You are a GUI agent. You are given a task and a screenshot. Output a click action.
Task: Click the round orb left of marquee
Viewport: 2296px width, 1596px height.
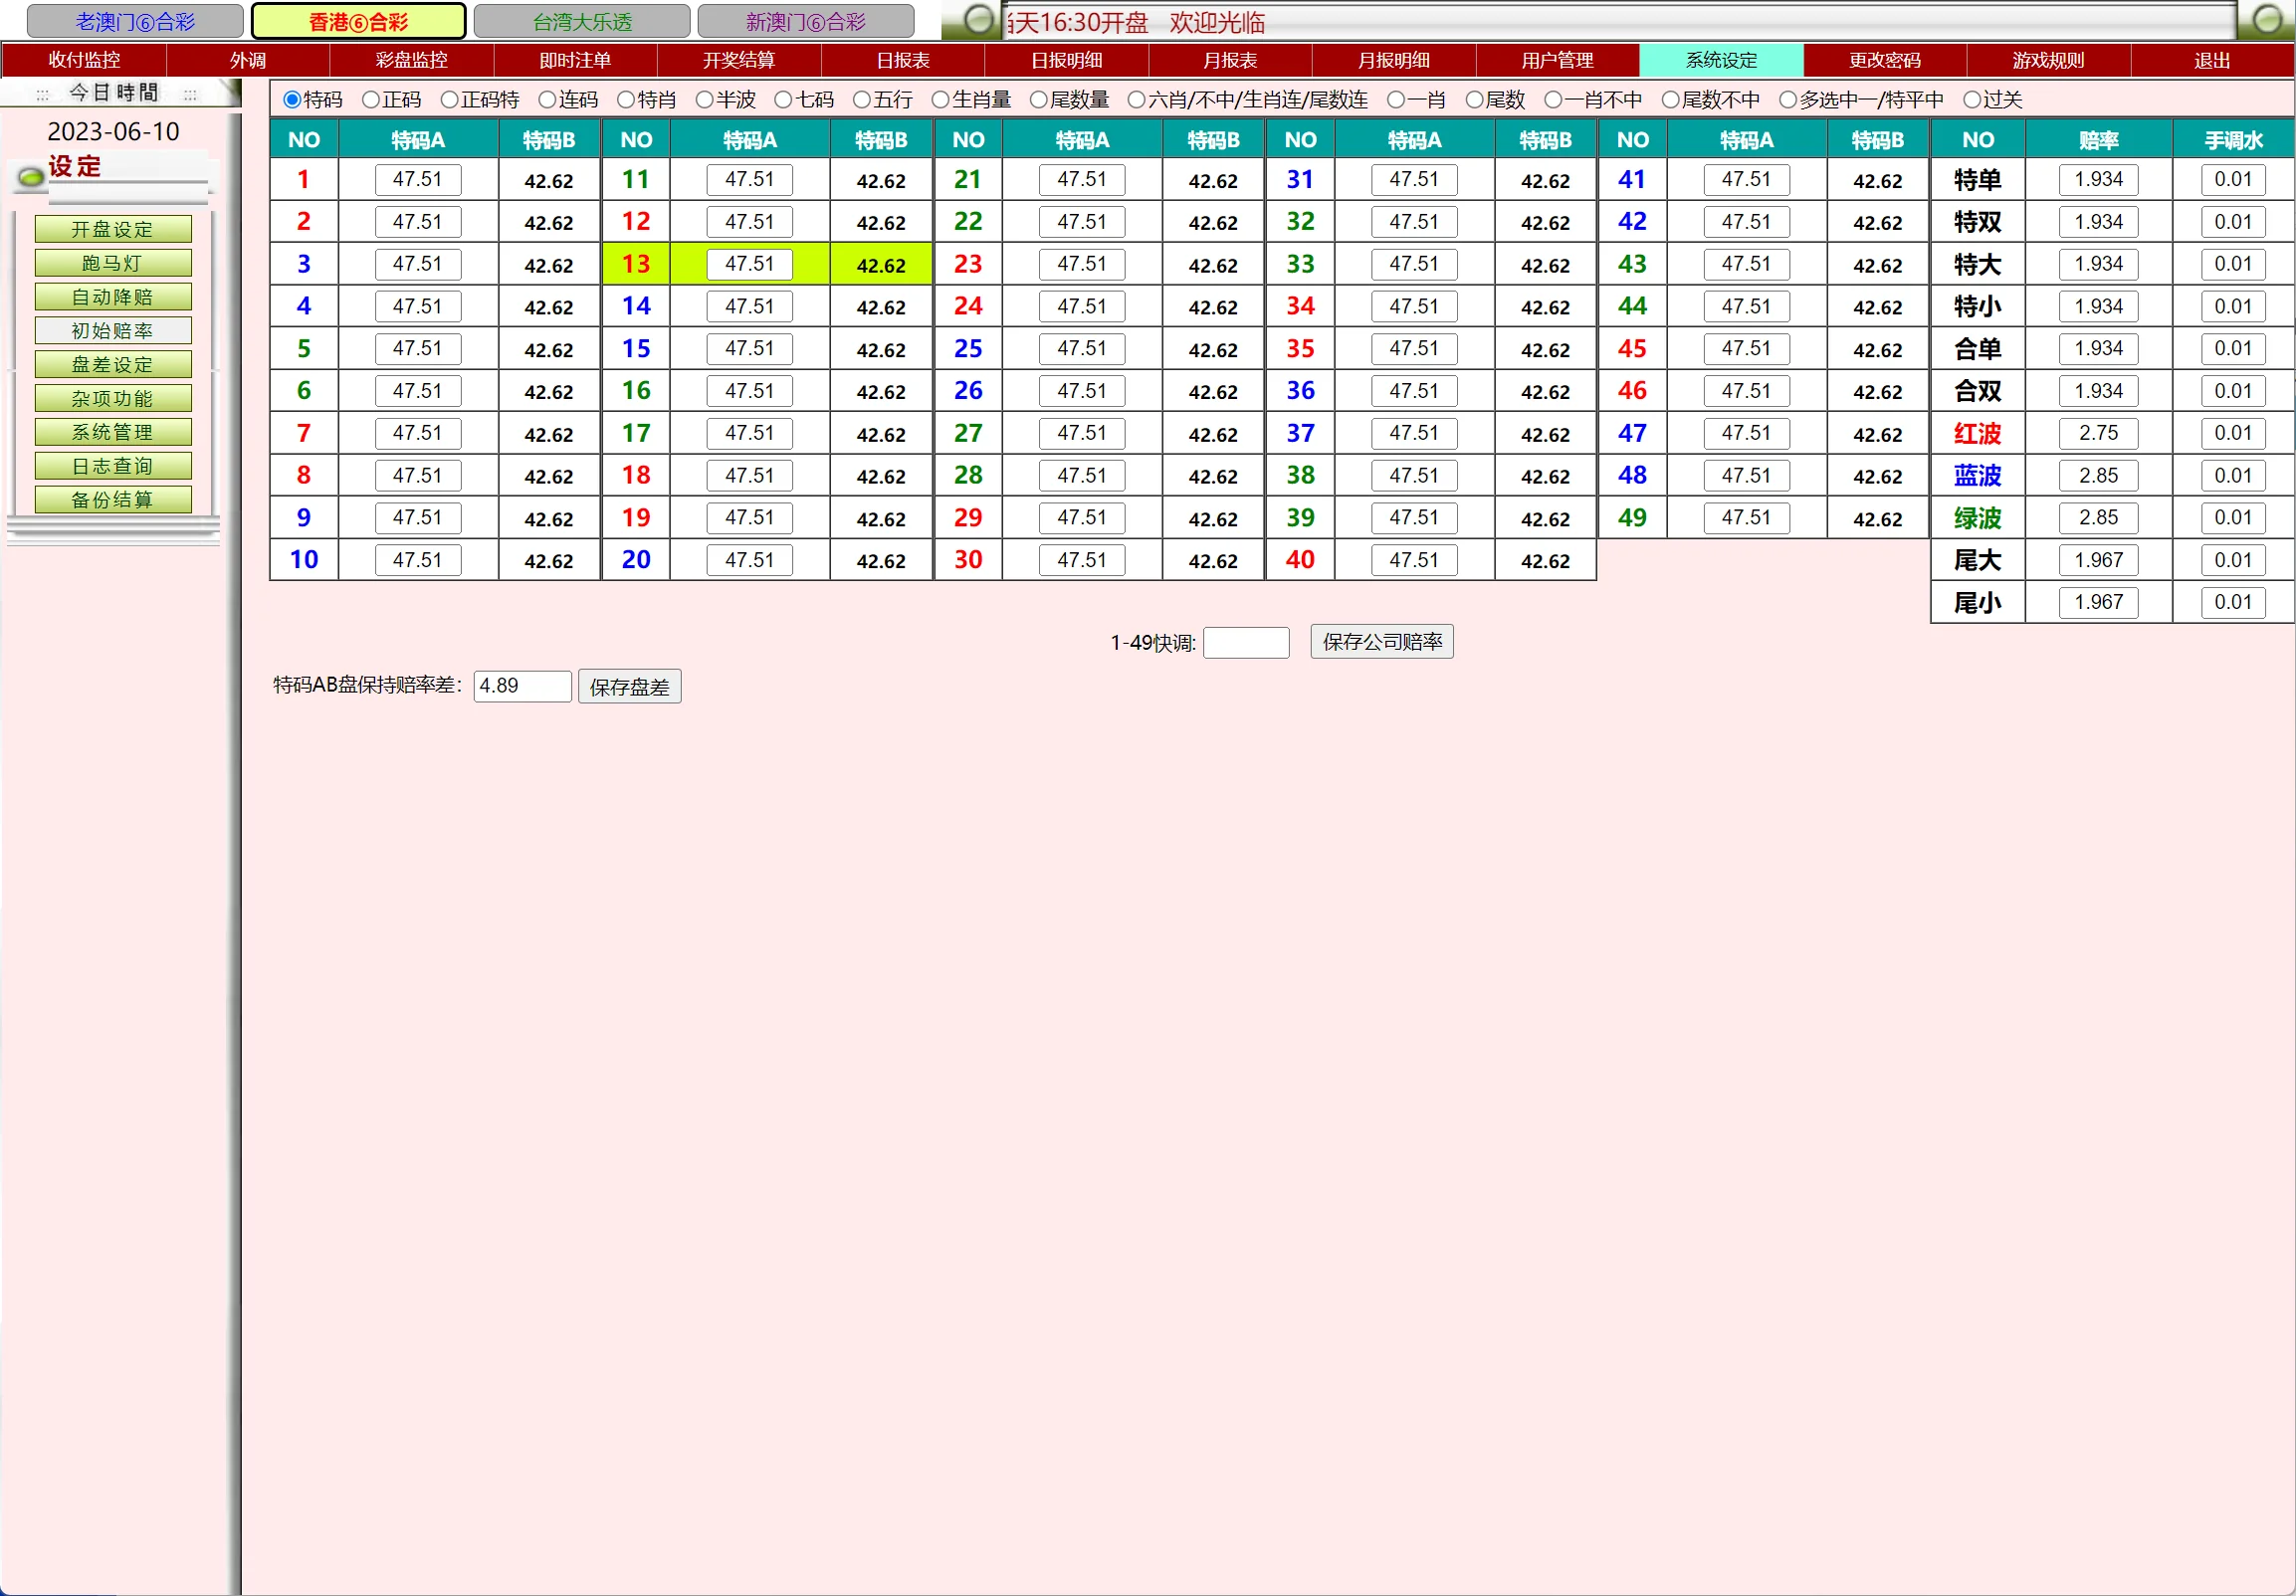[978, 19]
